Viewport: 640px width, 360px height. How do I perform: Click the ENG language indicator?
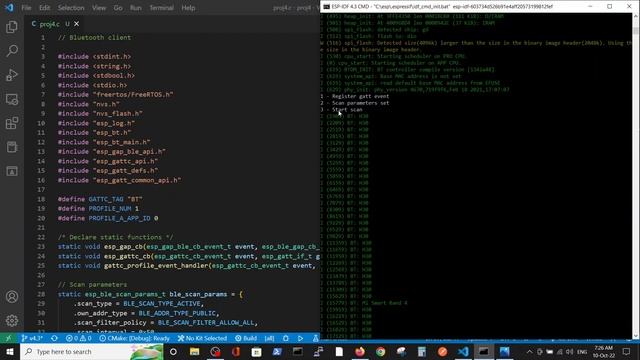582,351
